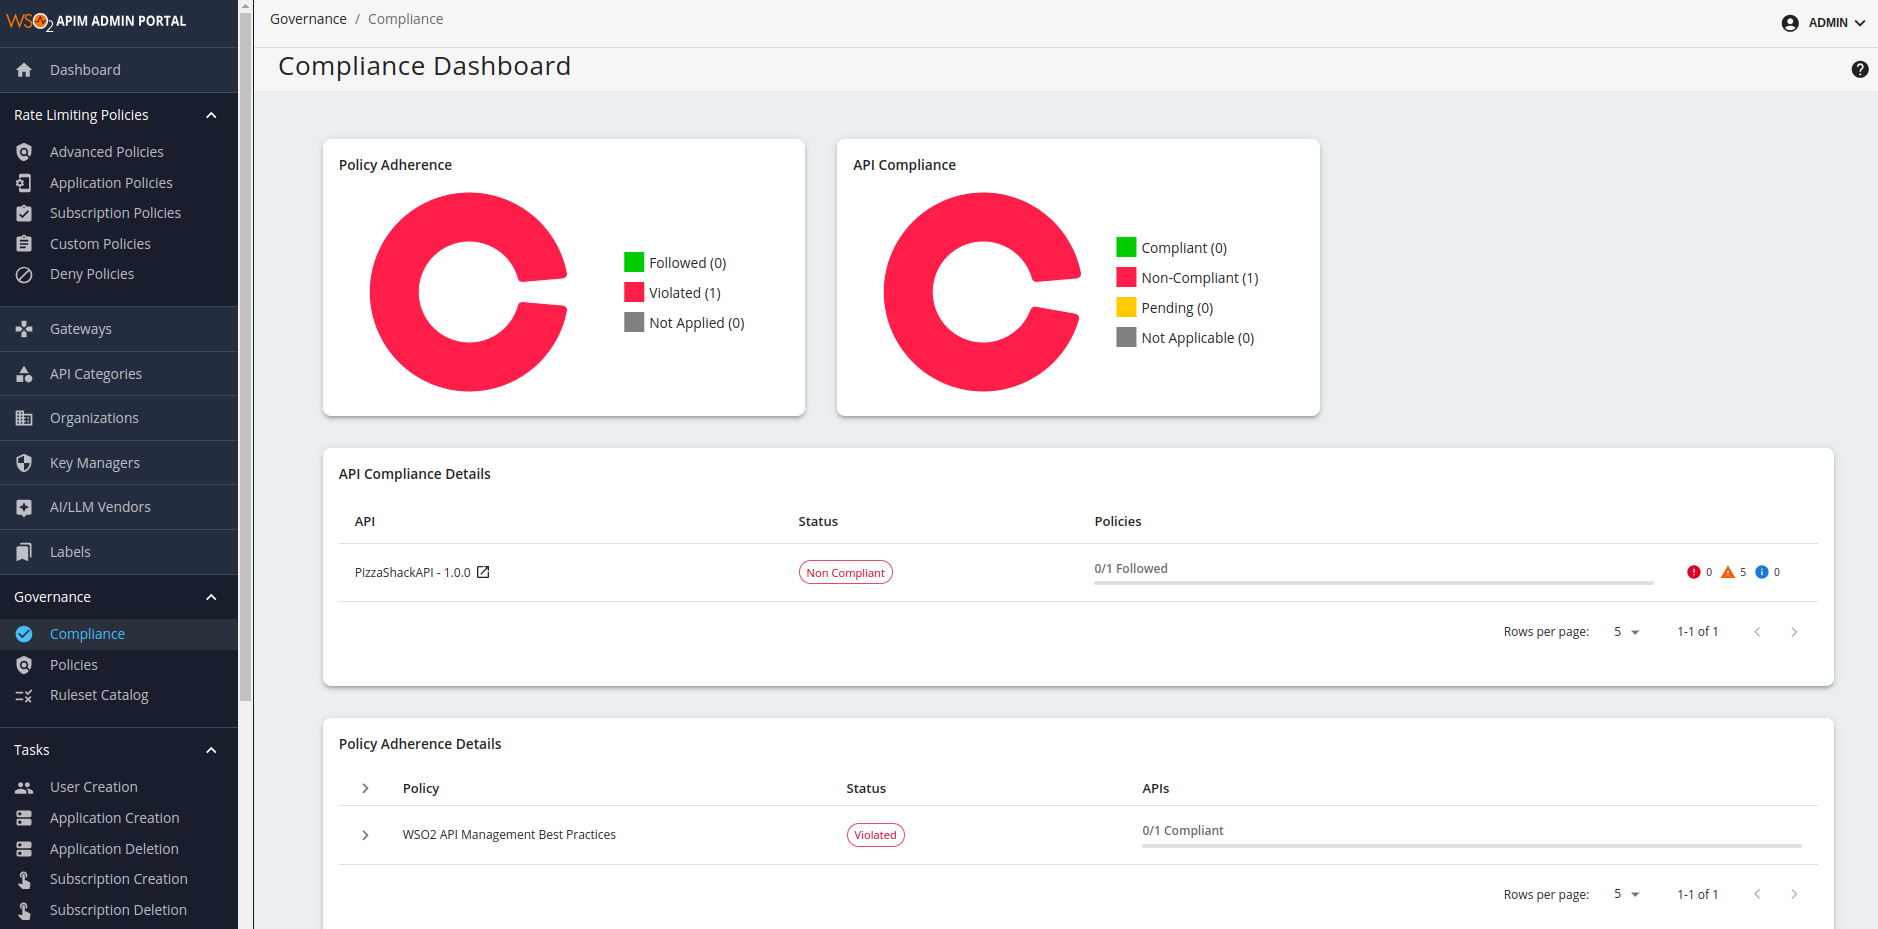
Task: Click the red Non-Compliant legend swatch
Action: pos(1126,277)
